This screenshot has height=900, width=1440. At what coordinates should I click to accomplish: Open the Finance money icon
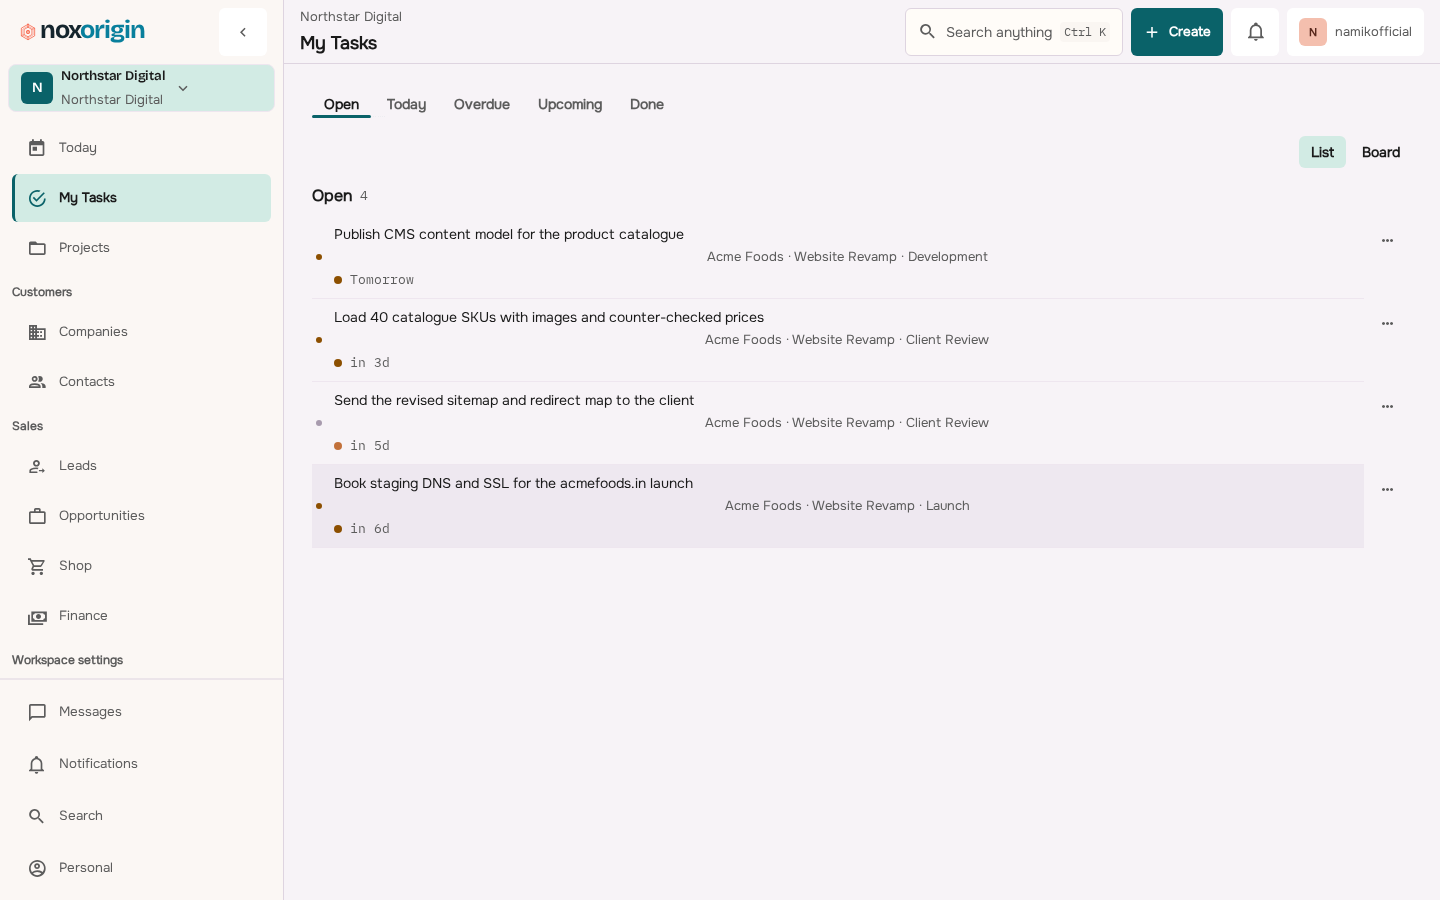(x=37, y=616)
